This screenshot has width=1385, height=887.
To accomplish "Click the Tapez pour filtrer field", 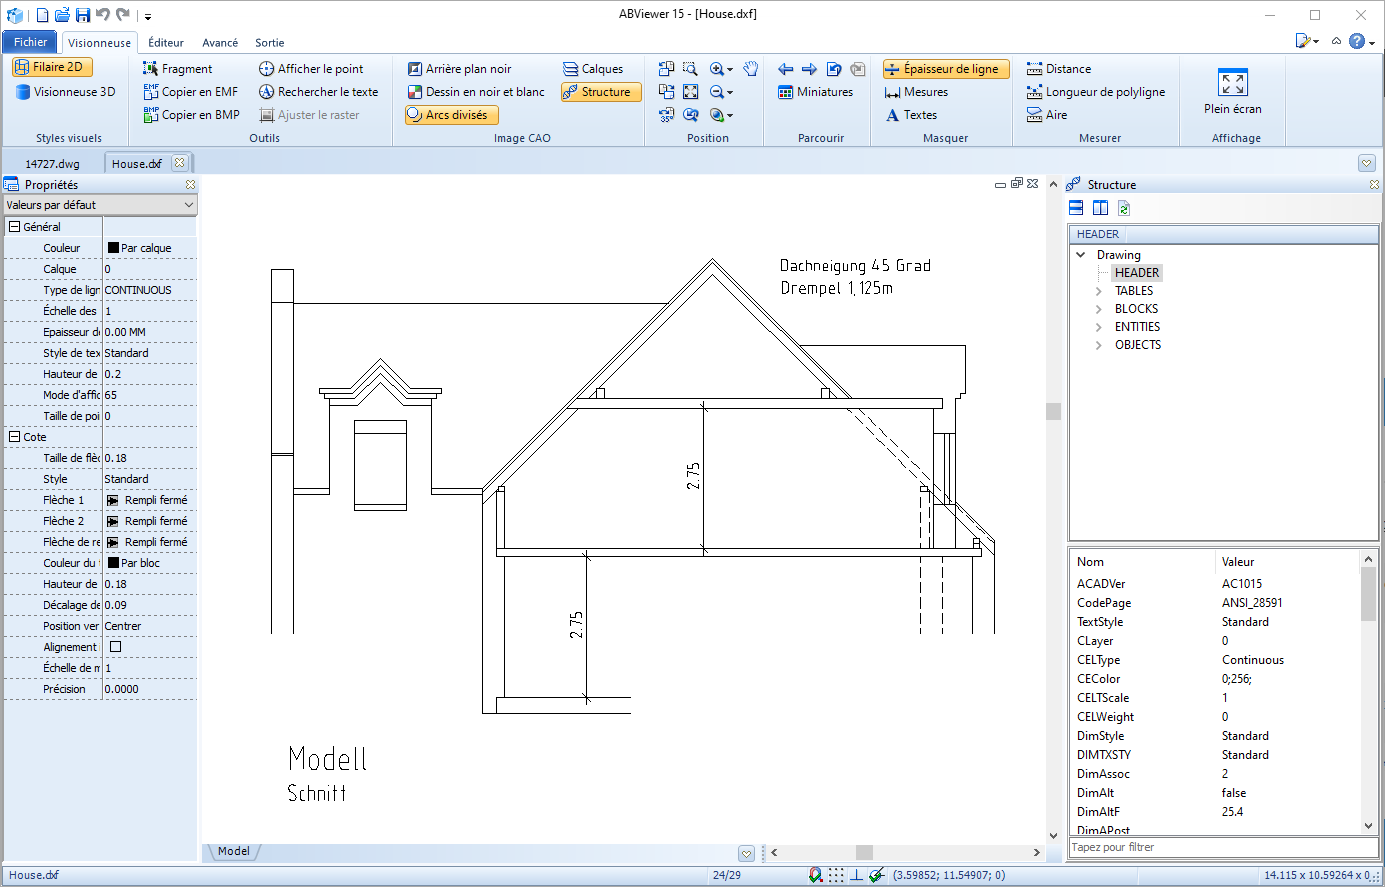I will tap(1222, 847).
